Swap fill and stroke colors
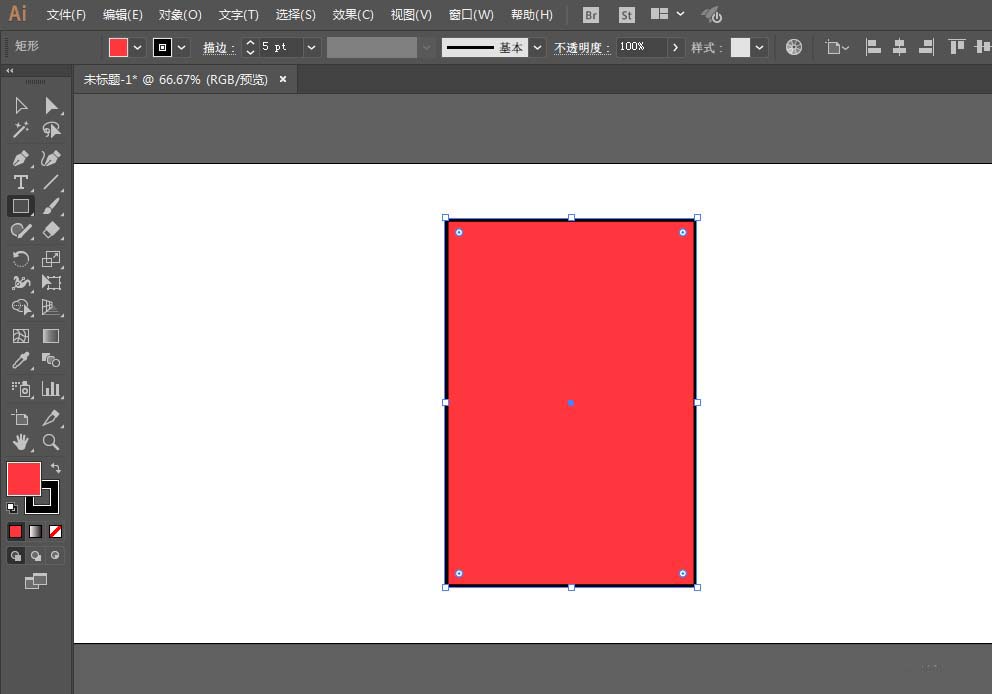Viewport: 992px width, 694px height. pos(56,468)
